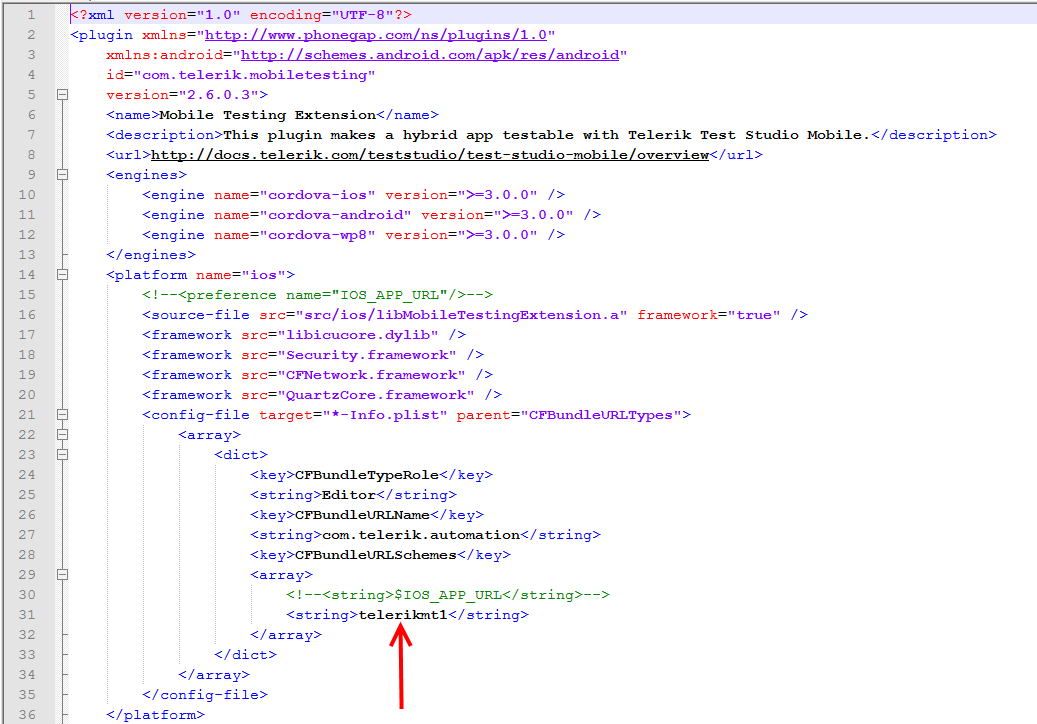Collapse the dict fold marker at line 23
Image resolution: width=1037 pixels, height=724 pixels.
click(62, 454)
